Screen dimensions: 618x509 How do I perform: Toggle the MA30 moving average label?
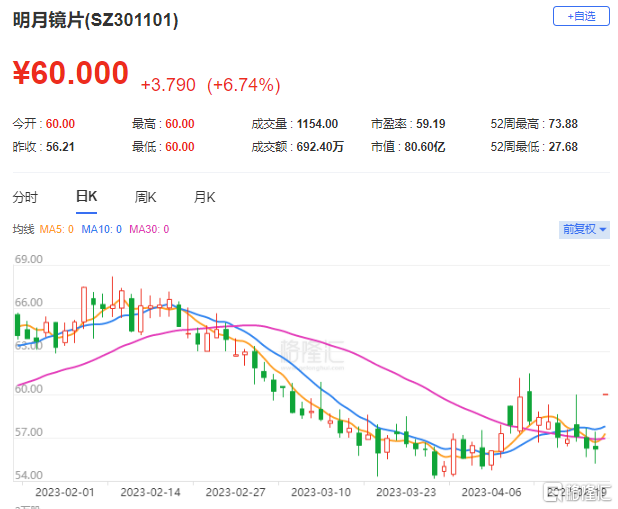click(149, 229)
